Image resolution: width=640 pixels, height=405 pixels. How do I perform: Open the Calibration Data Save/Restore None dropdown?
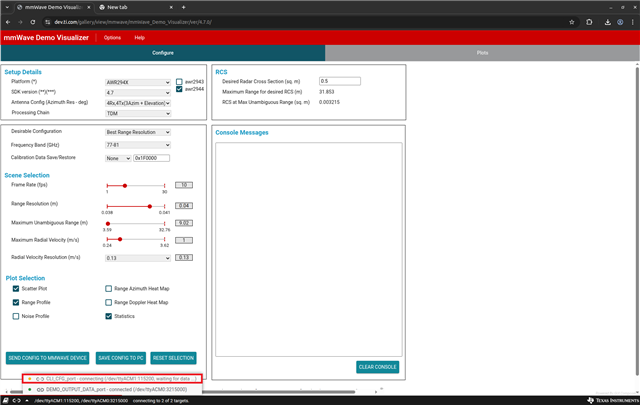118,158
